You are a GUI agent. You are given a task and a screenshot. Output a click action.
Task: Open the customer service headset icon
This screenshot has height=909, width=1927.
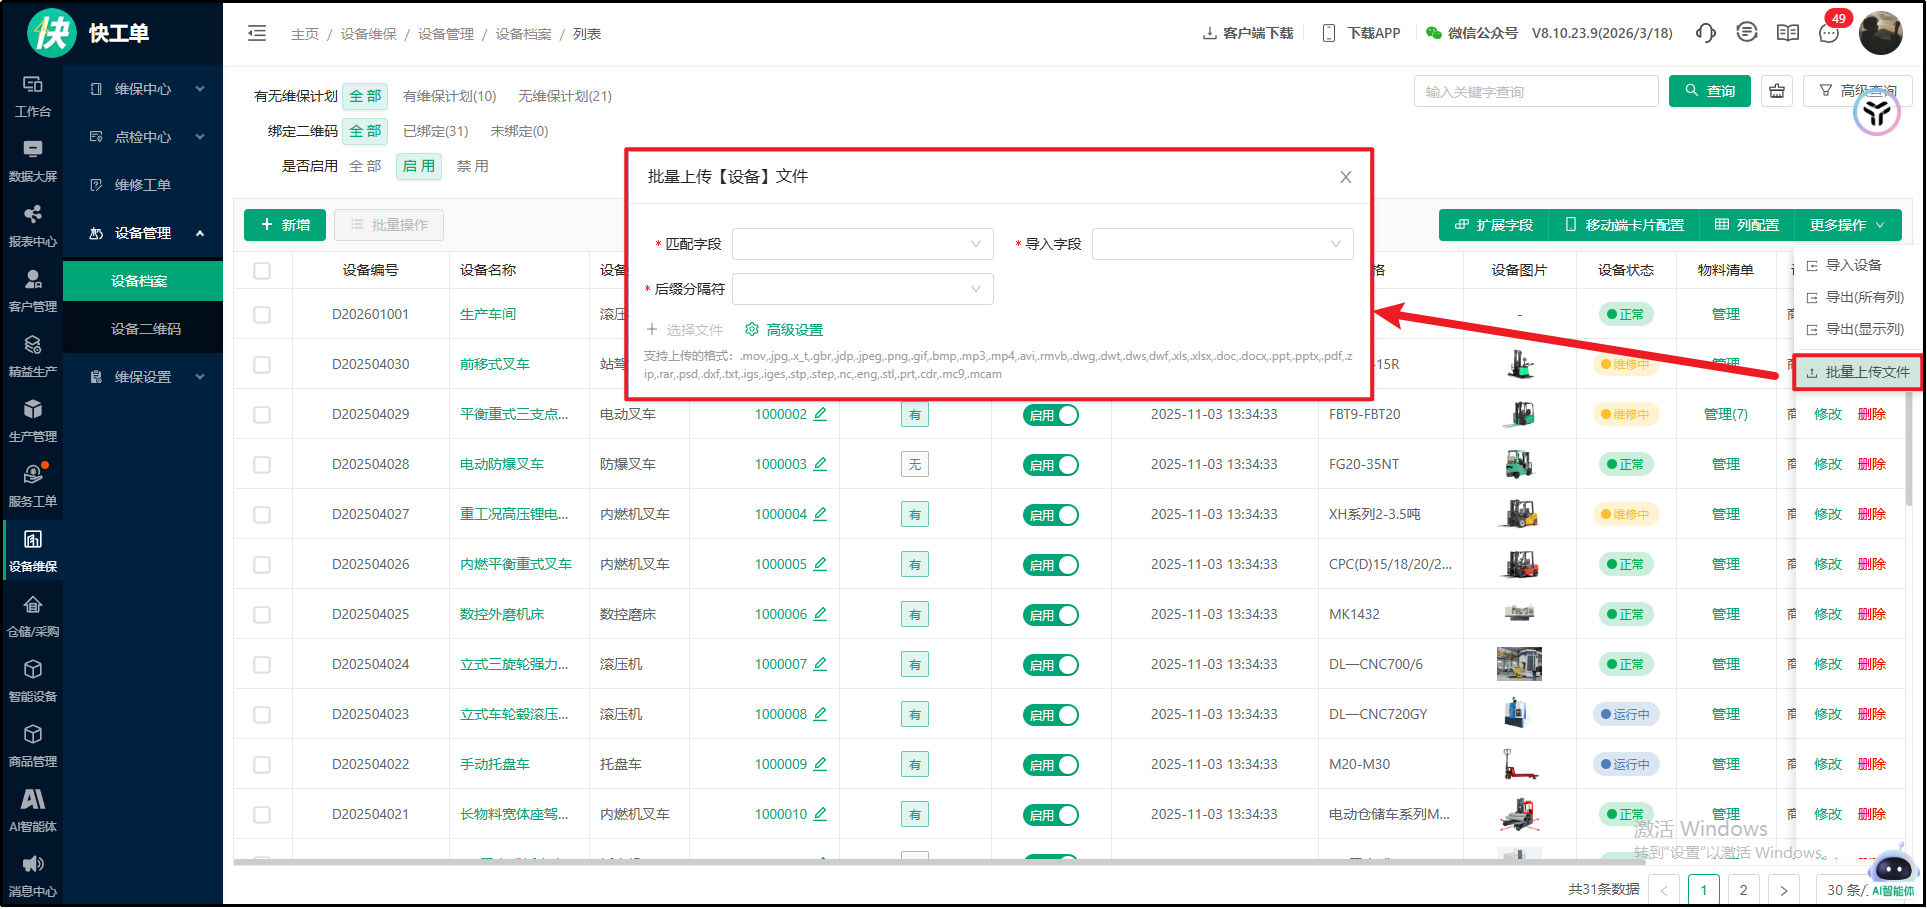click(1705, 33)
